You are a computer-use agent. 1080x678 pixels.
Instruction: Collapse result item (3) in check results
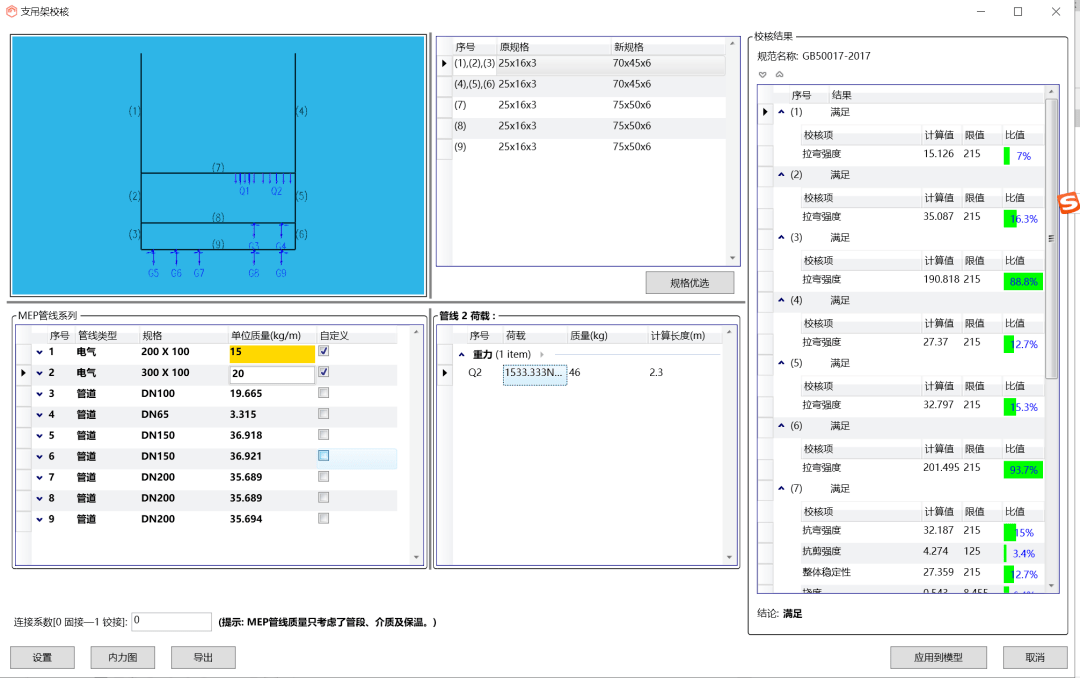click(x=782, y=237)
